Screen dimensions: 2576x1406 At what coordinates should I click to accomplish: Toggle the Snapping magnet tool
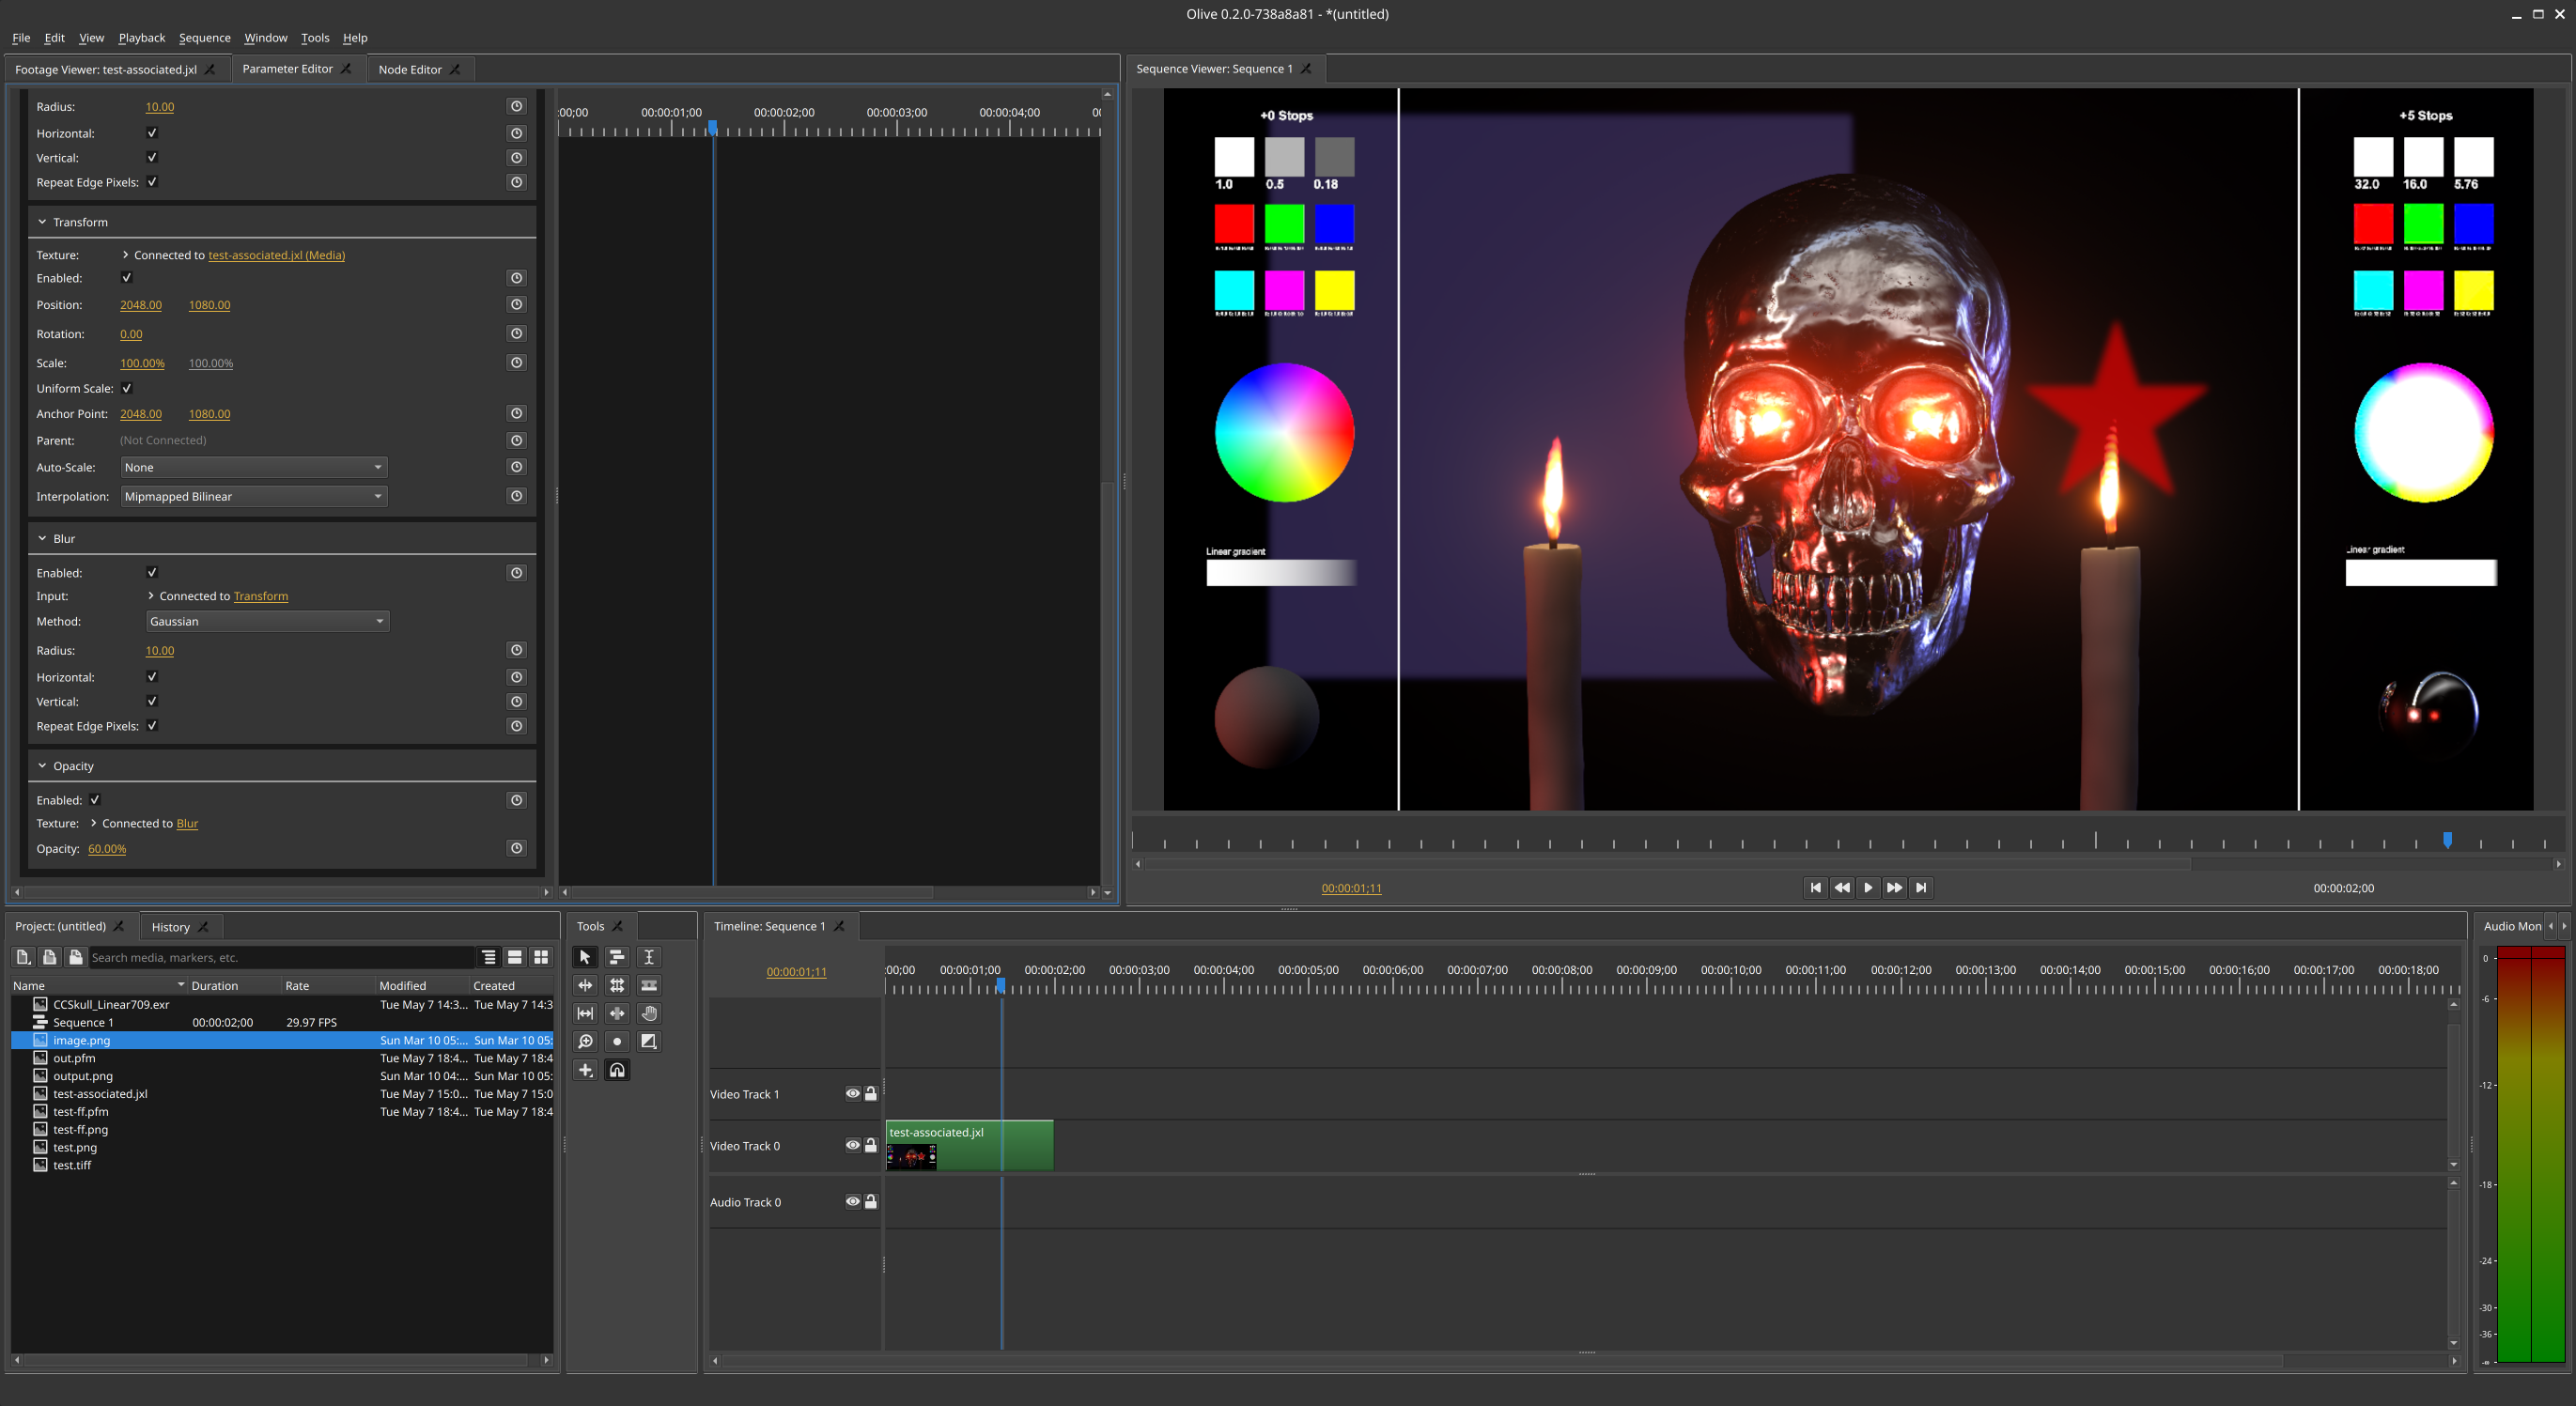point(617,1070)
